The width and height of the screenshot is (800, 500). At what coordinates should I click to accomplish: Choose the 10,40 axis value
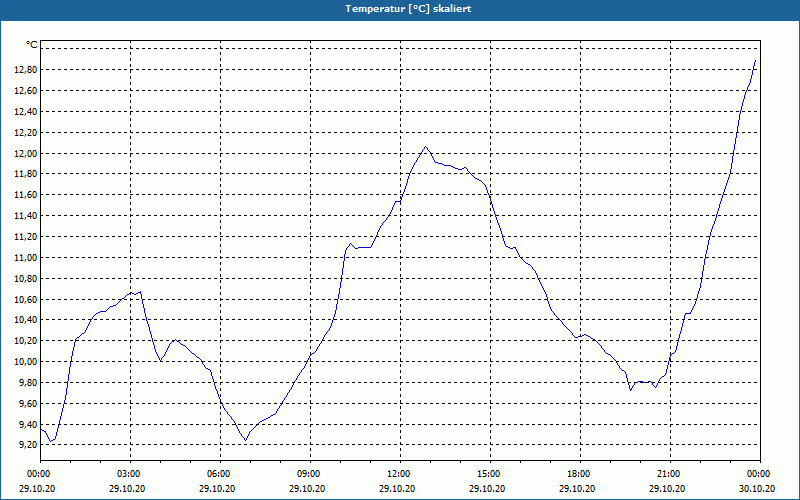coord(27,320)
